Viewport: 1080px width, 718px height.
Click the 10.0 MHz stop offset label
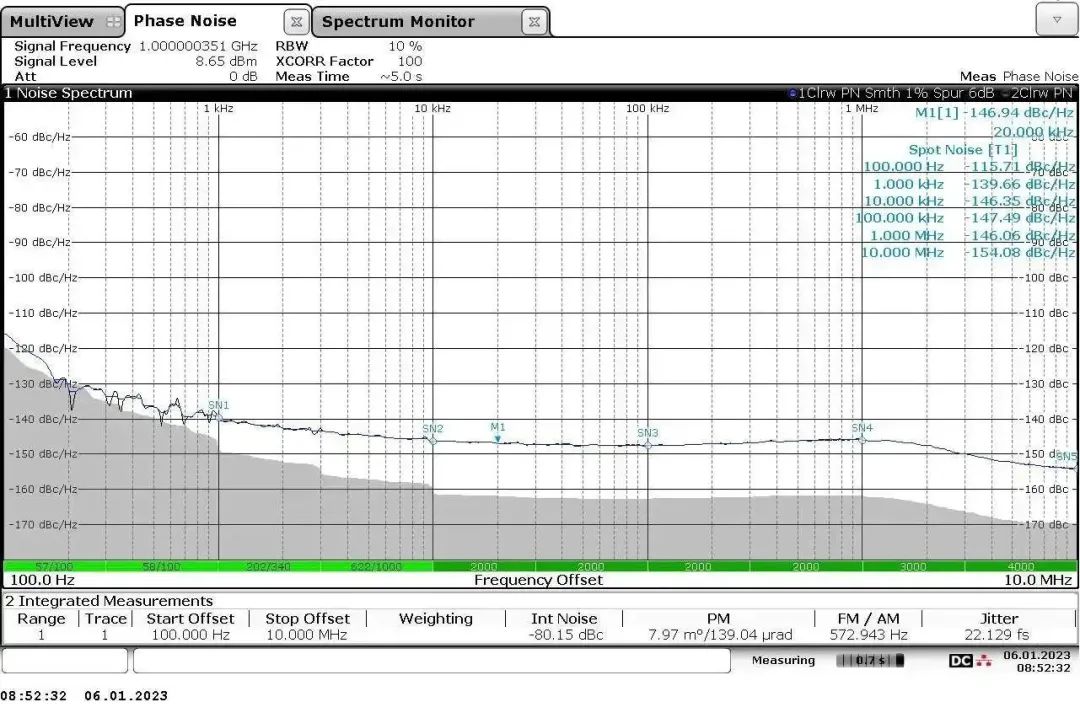pos(1037,580)
